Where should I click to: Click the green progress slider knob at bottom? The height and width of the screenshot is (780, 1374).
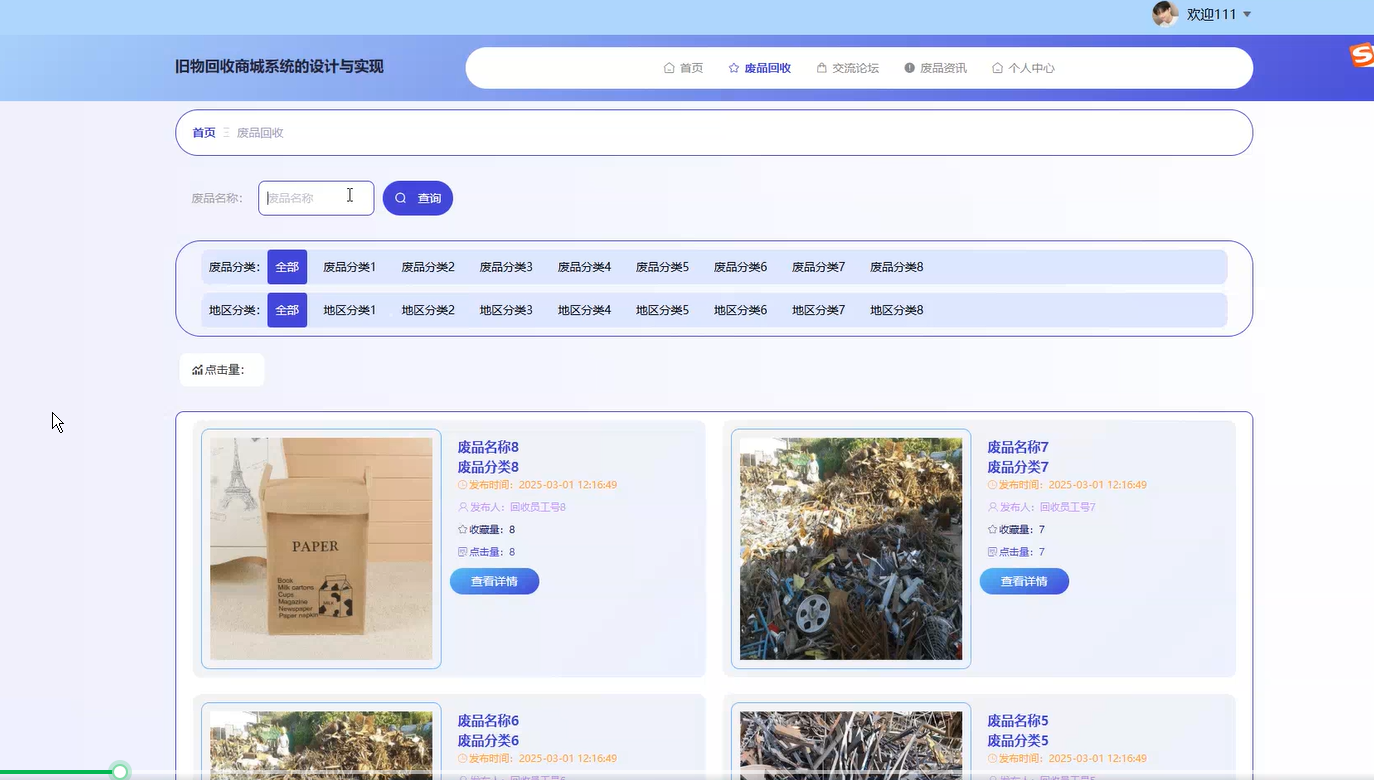coord(120,772)
